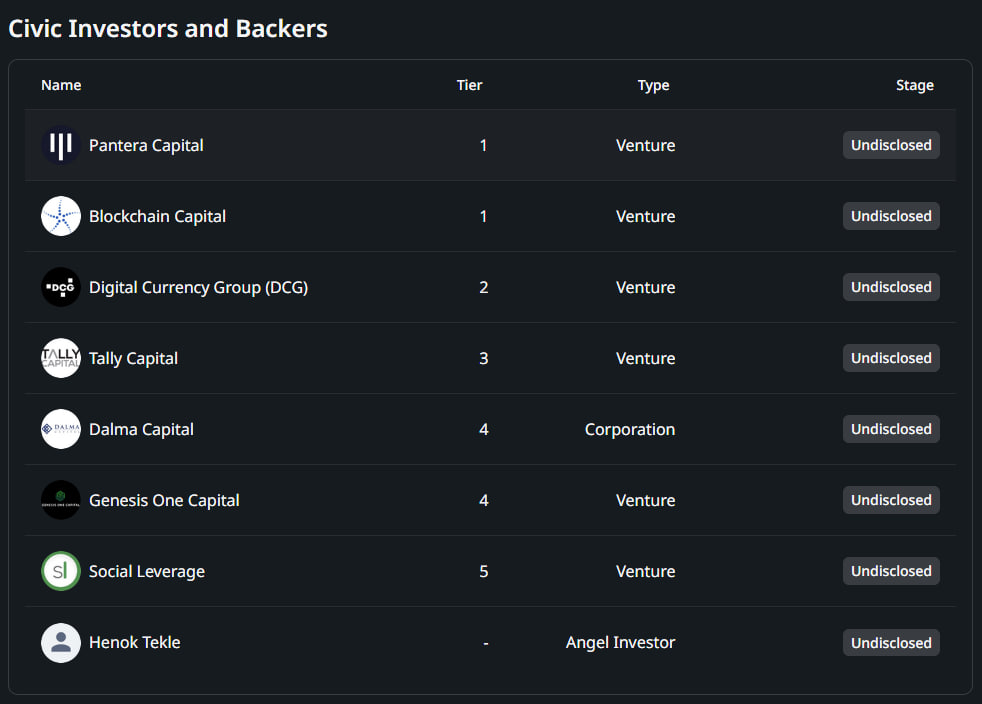Click the Name column header
Viewport: 982px width, 704px height.
point(61,85)
